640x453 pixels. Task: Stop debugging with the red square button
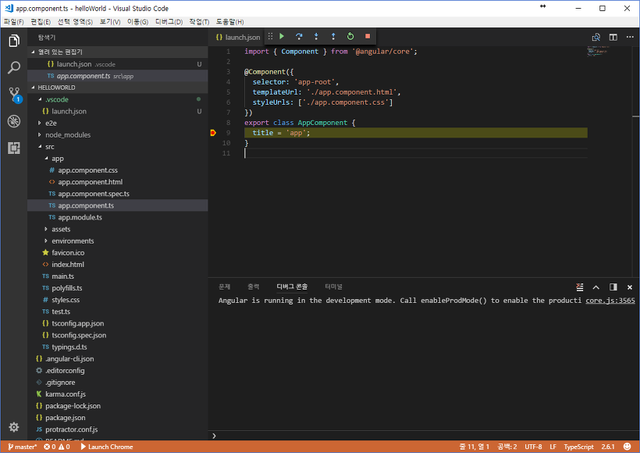pyautogui.click(x=367, y=36)
